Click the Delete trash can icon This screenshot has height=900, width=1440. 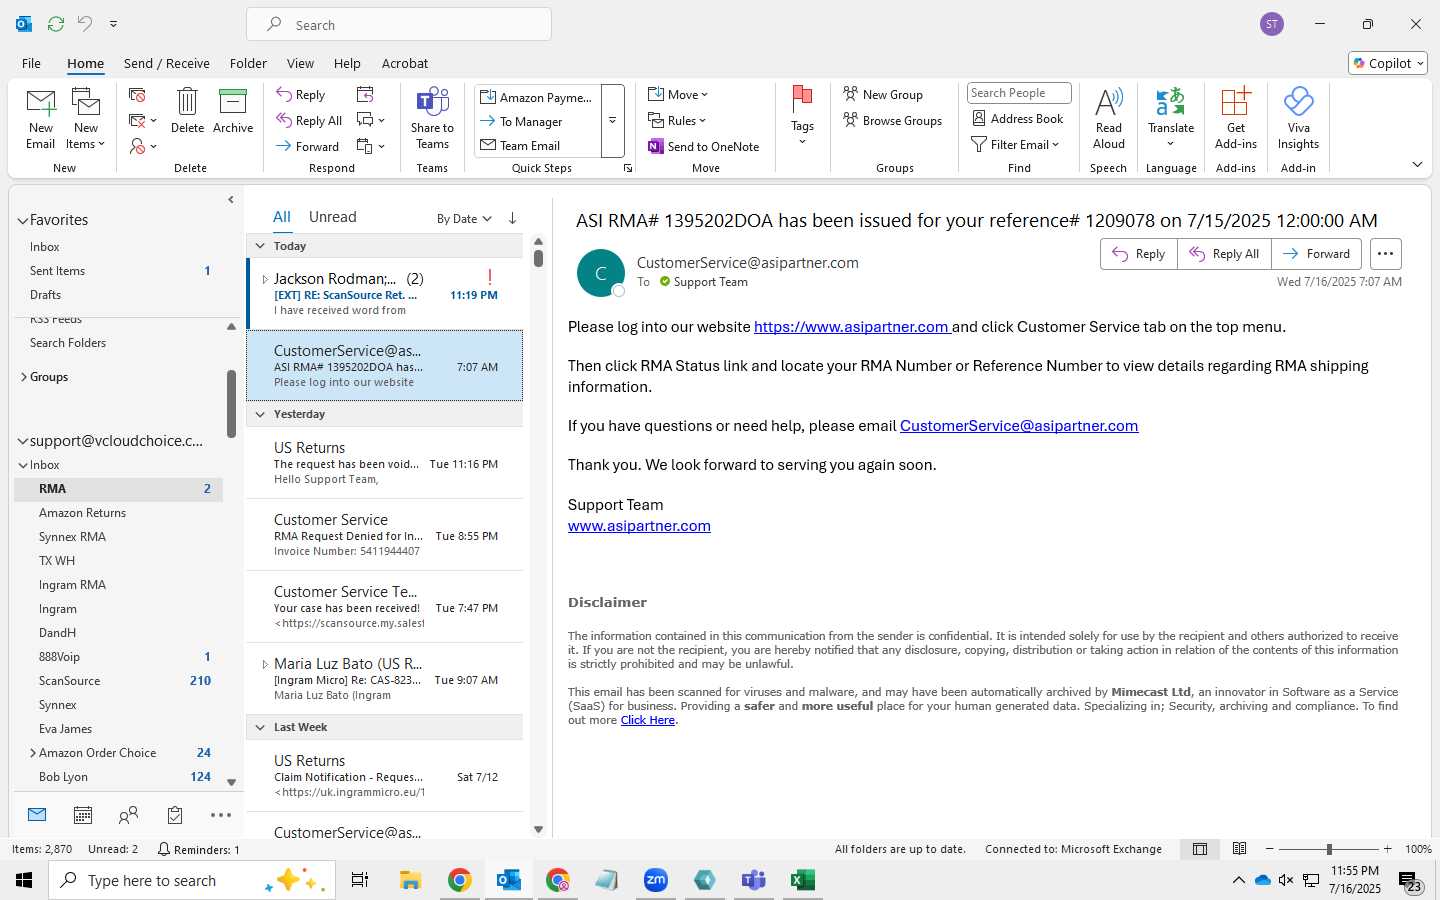point(187,110)
